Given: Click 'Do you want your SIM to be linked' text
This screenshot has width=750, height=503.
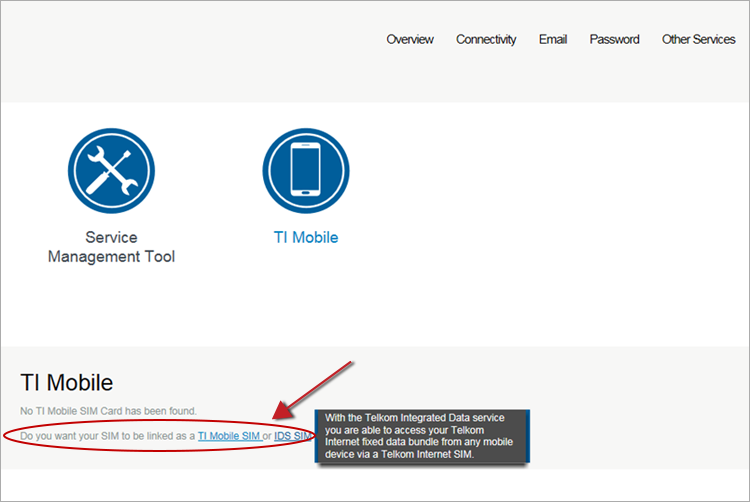Looking at the screenshot, I should coord(108,436).
